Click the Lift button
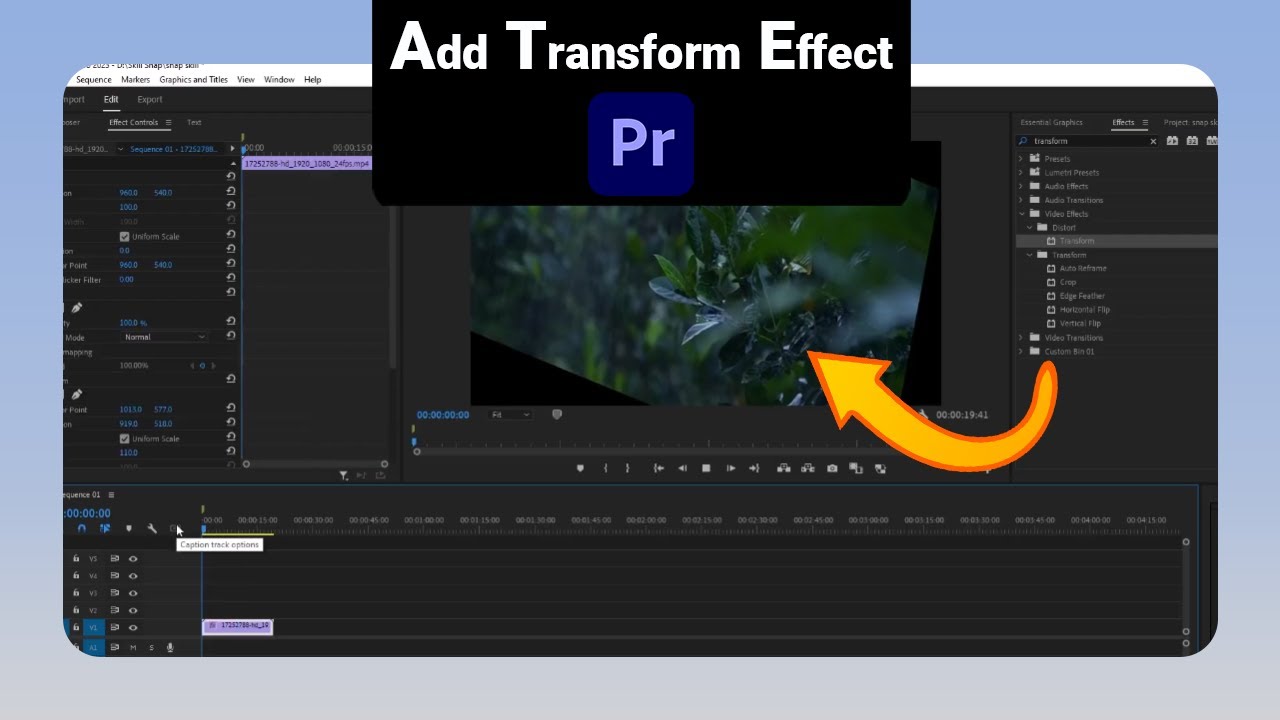 pyautogui.click(x=783, y=468)
